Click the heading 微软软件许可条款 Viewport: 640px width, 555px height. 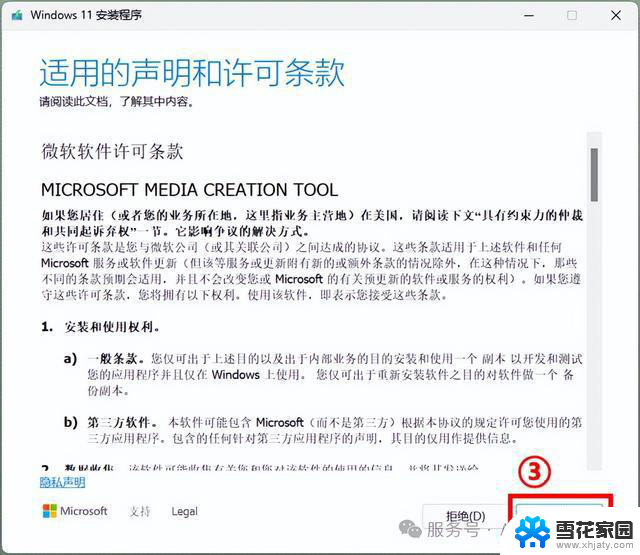coord(112,151)
